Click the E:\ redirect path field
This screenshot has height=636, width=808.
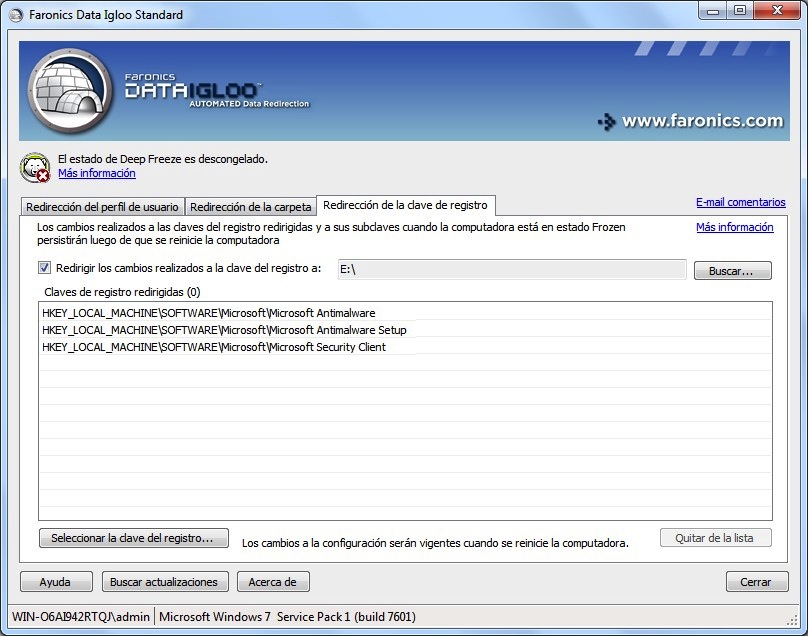click(x=512, y=269)
